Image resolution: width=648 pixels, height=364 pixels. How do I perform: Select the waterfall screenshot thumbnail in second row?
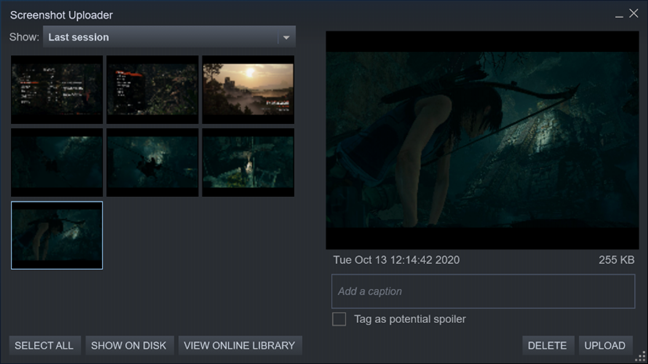(248, 162)
